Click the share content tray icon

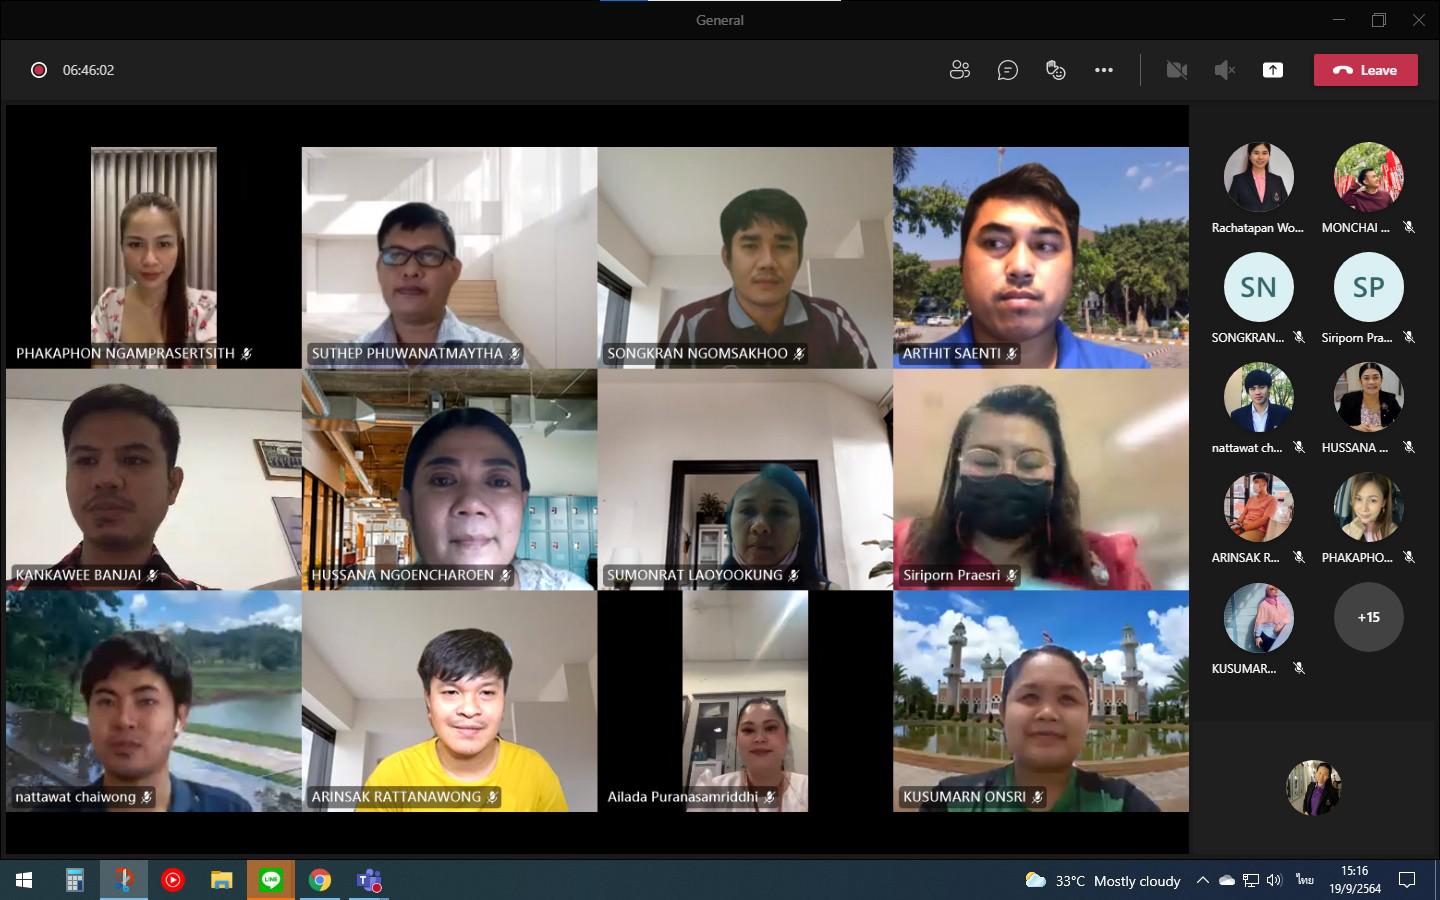coord(1273,70)
